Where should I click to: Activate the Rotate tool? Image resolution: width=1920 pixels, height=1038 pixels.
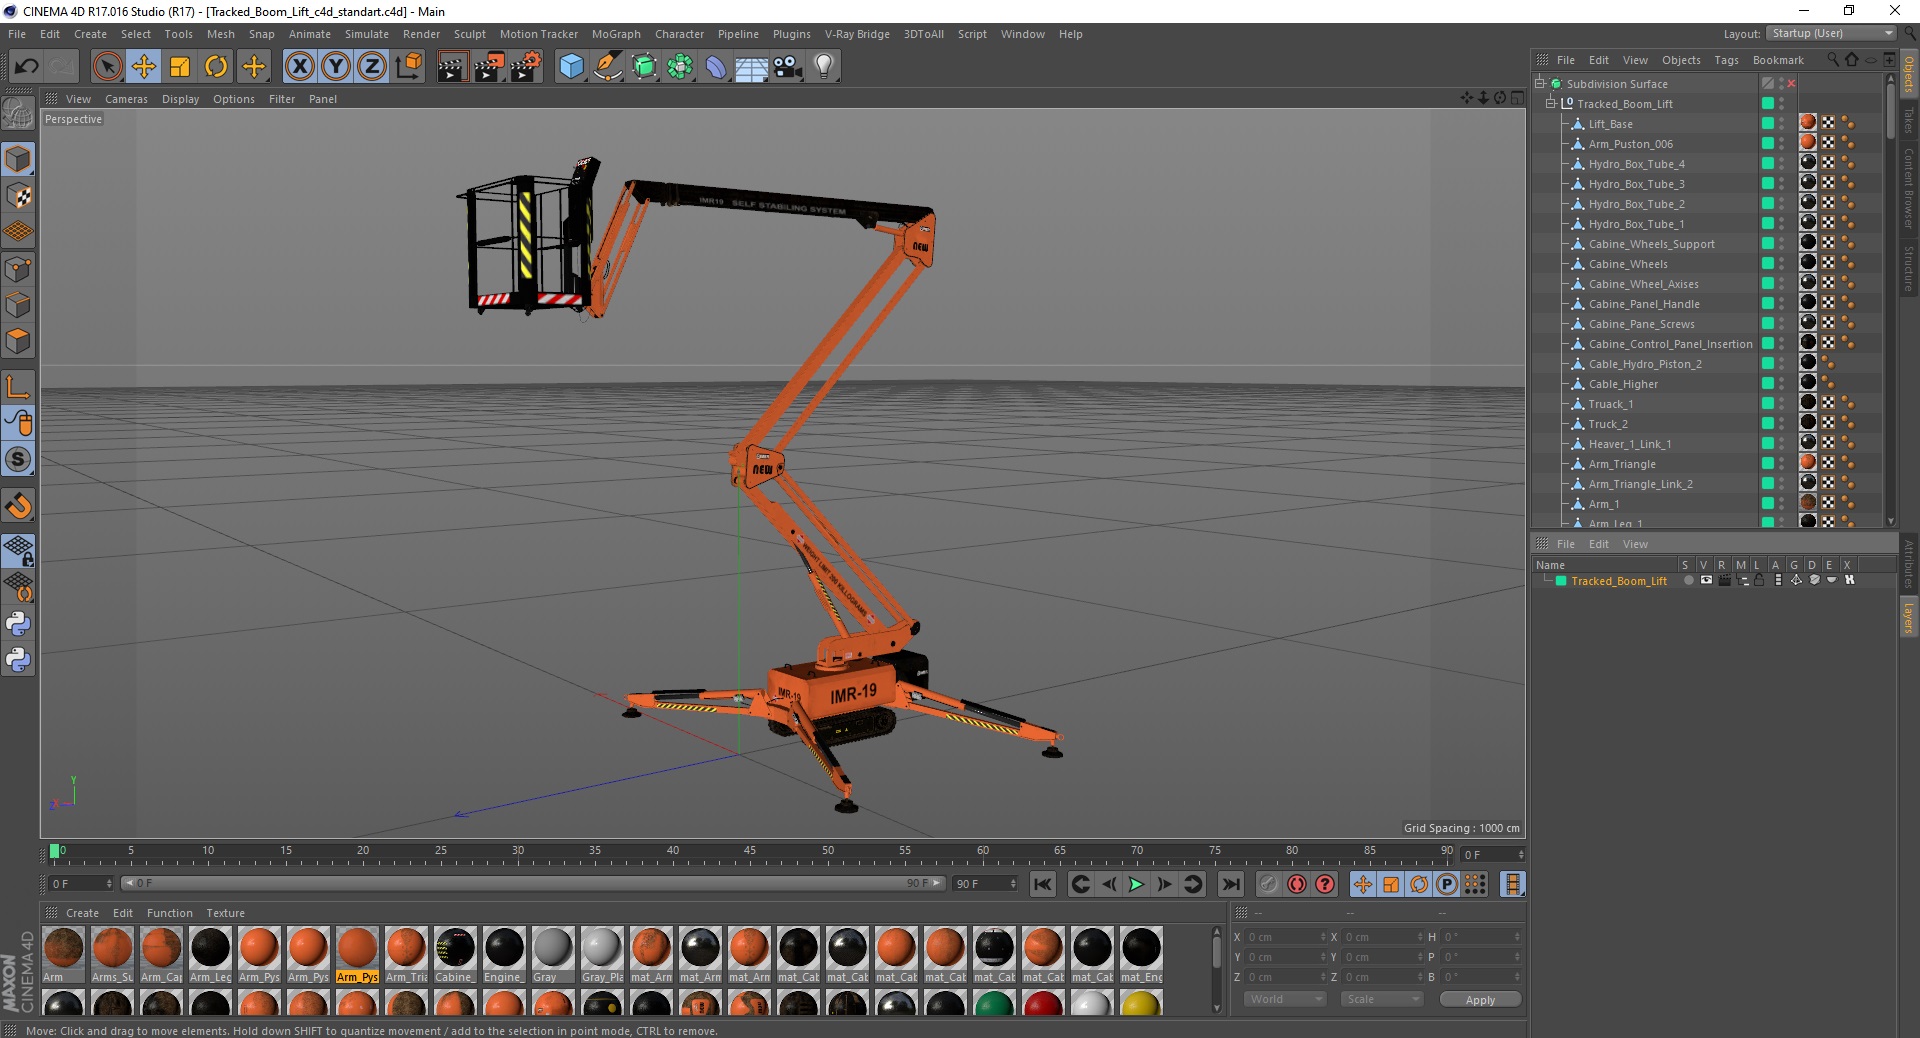click(216, 67)
